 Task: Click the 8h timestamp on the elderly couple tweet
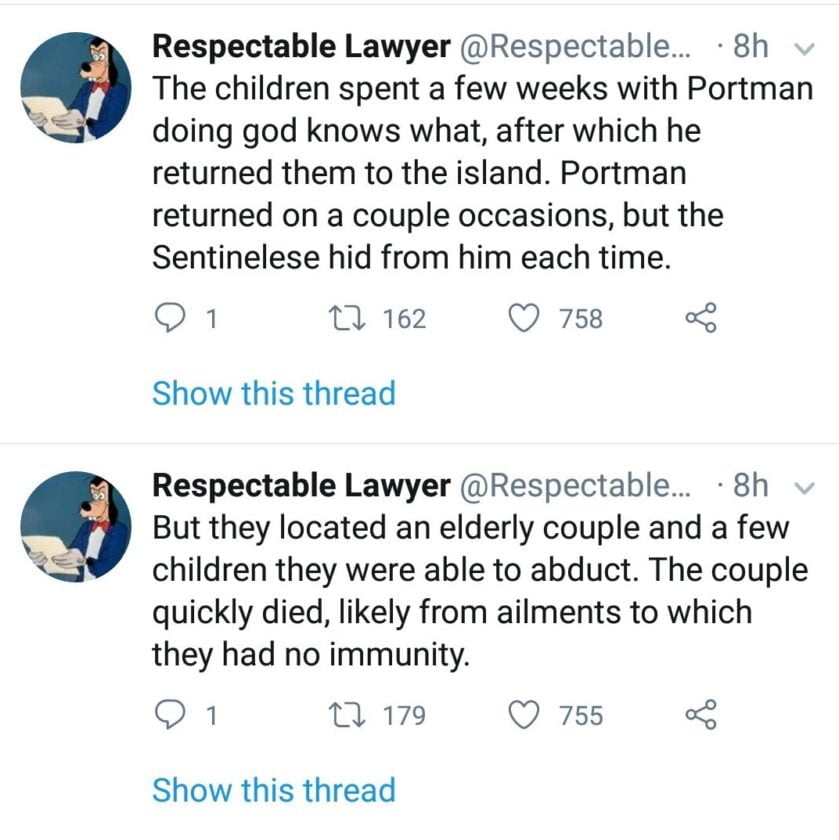point(750,486)
